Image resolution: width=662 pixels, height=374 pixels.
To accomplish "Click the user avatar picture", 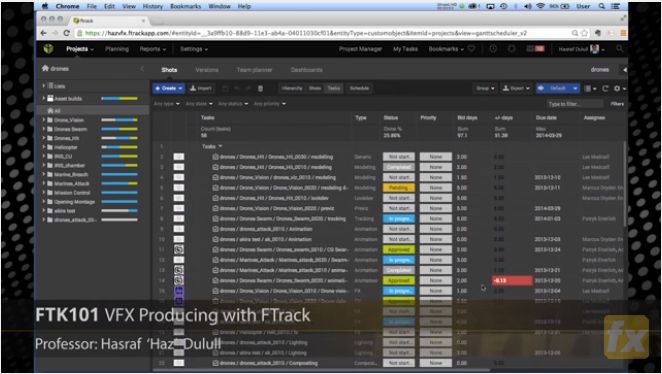I will [x=595, y=49].
